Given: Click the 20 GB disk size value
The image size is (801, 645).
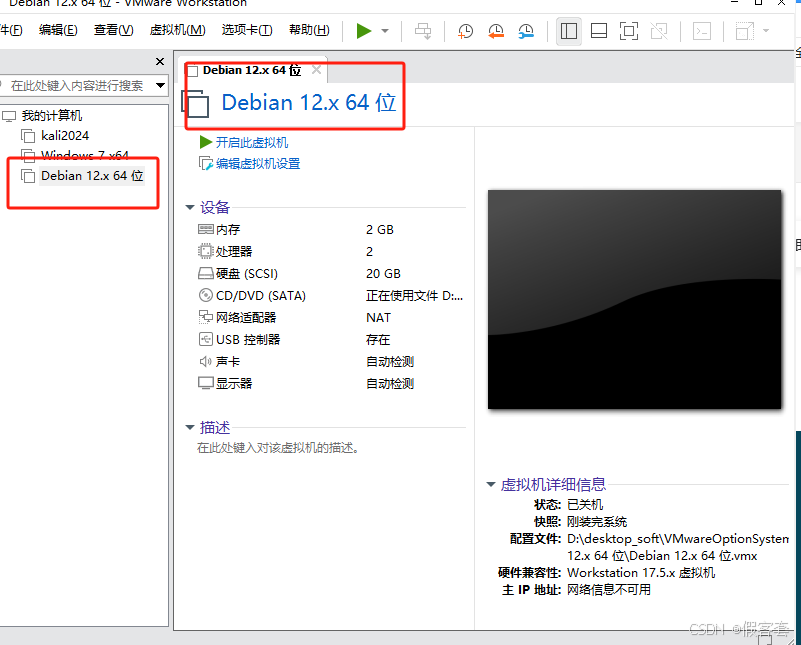Looking at the screenshot, I should point(383,274).
